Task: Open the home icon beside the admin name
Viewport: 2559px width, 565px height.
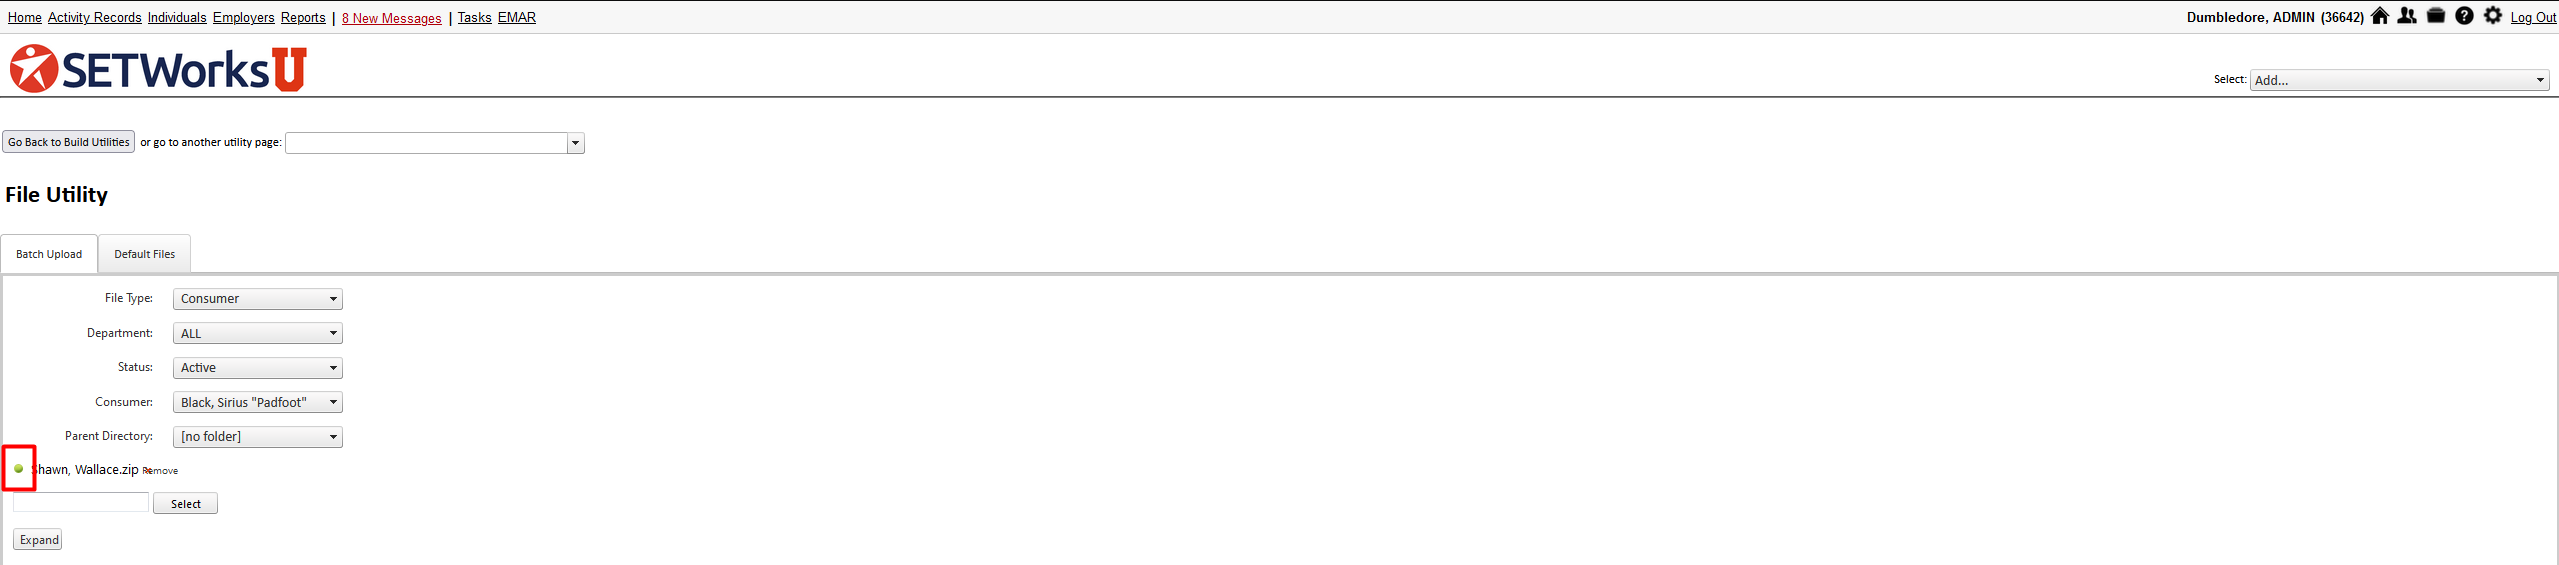Action: 2380,16
